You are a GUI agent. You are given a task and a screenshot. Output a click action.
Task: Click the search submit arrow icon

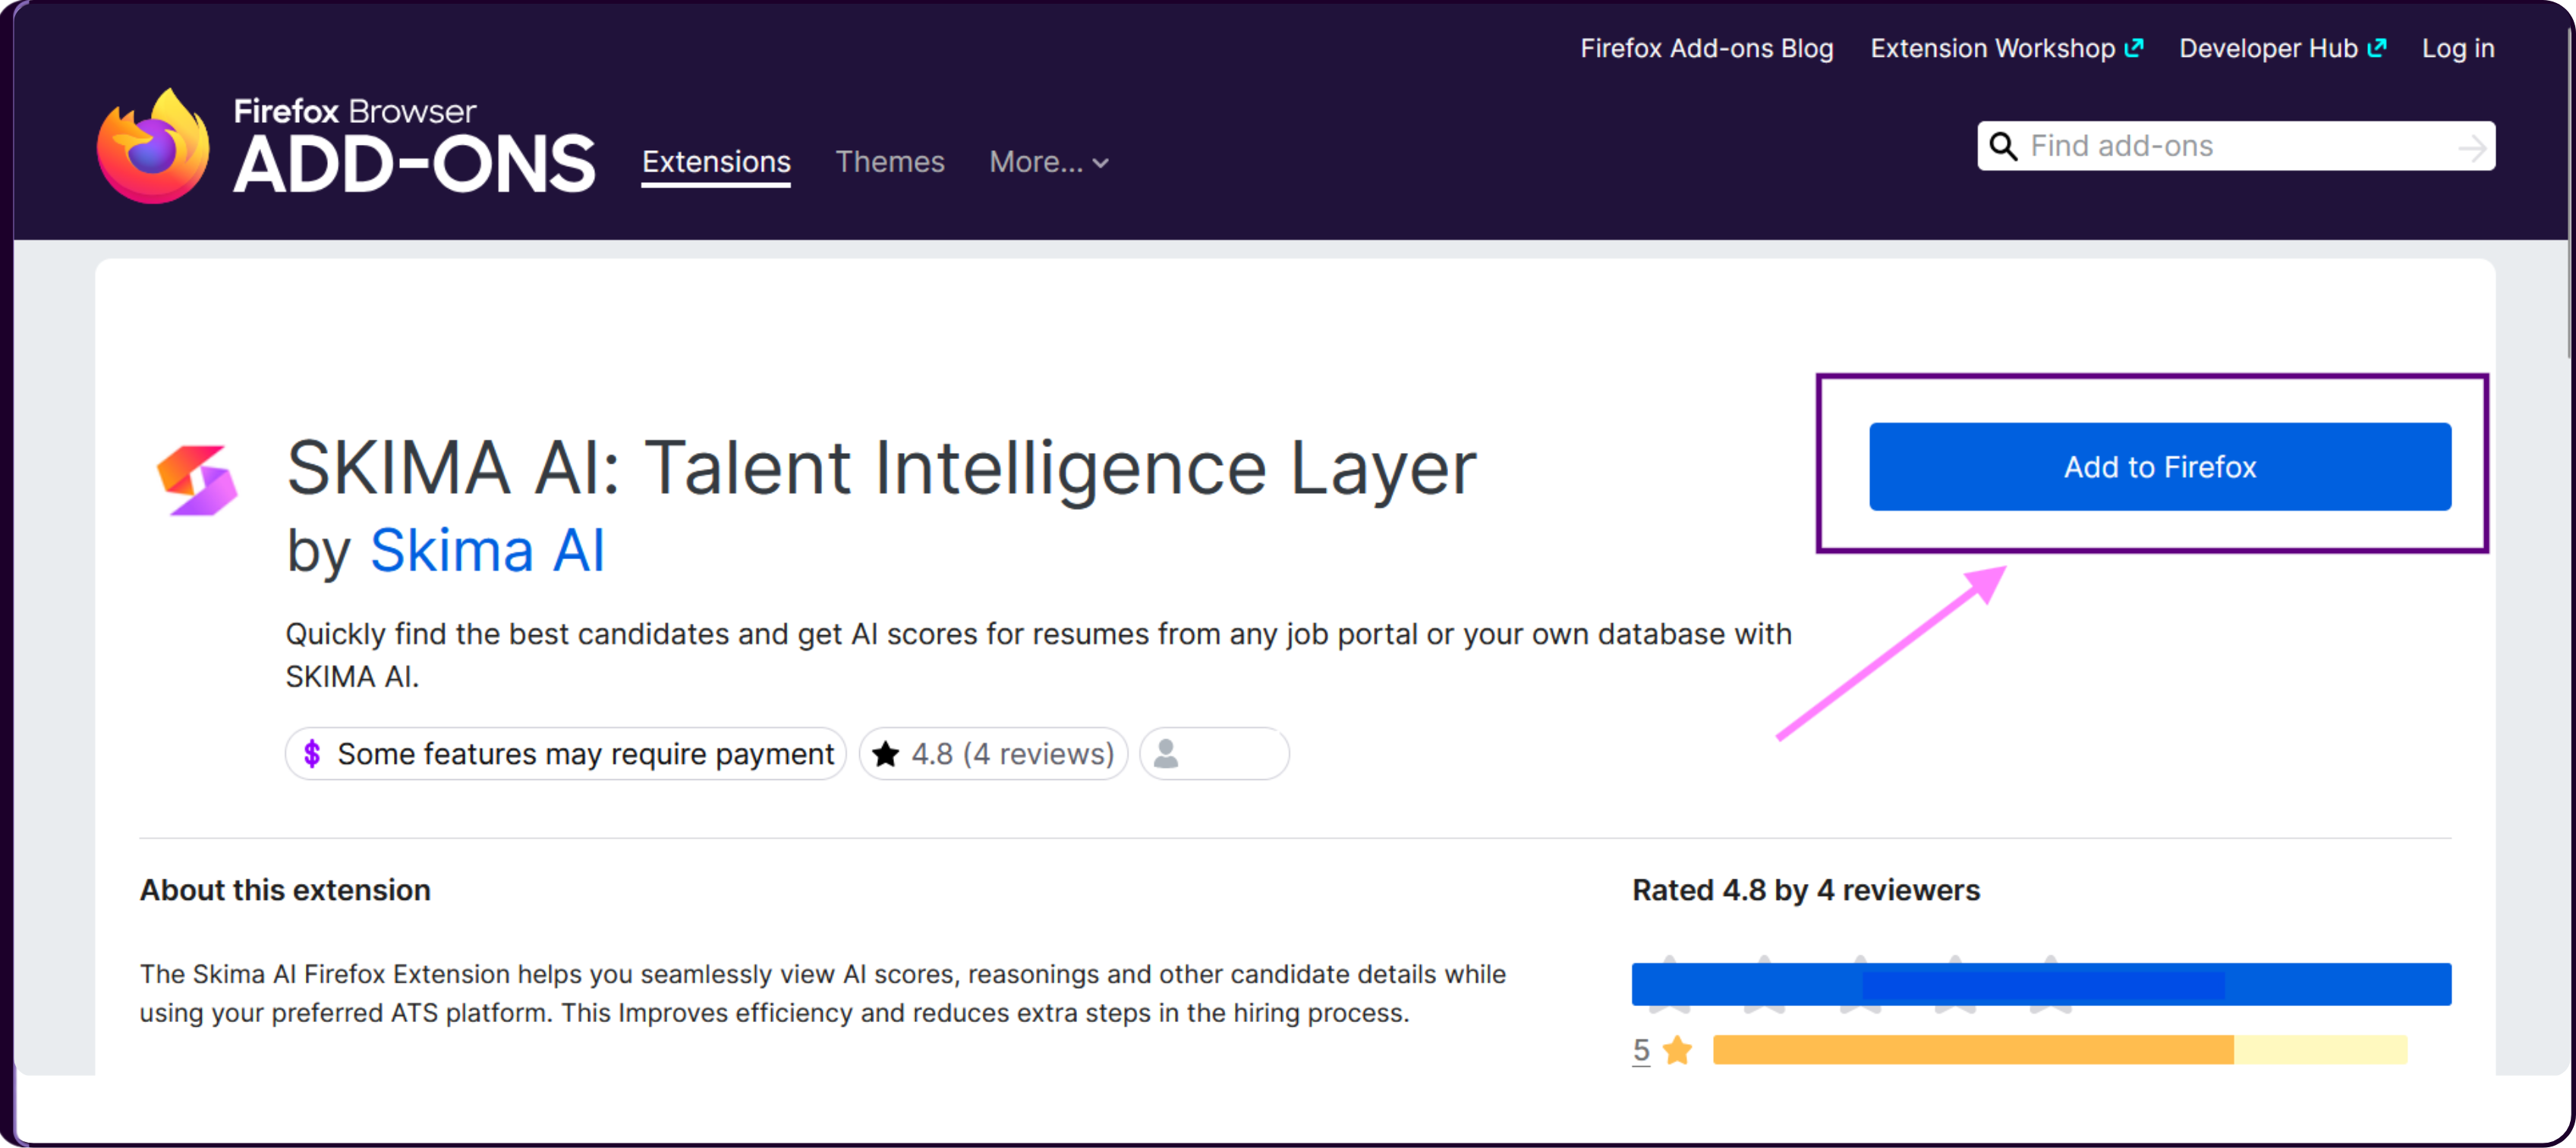pos(2472,147)
